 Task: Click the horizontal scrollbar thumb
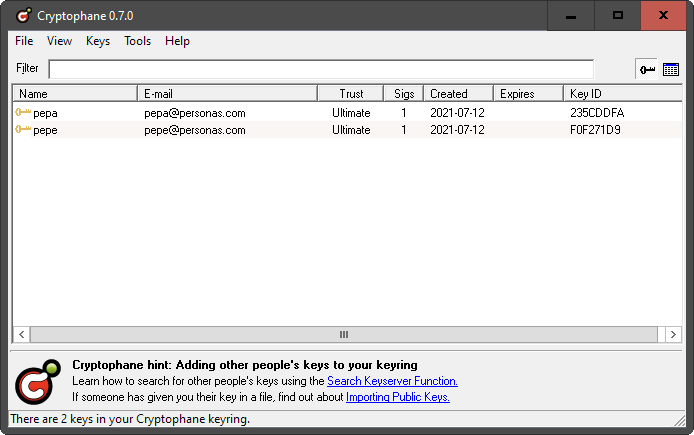pyautogui.click(x=344, y=335)
